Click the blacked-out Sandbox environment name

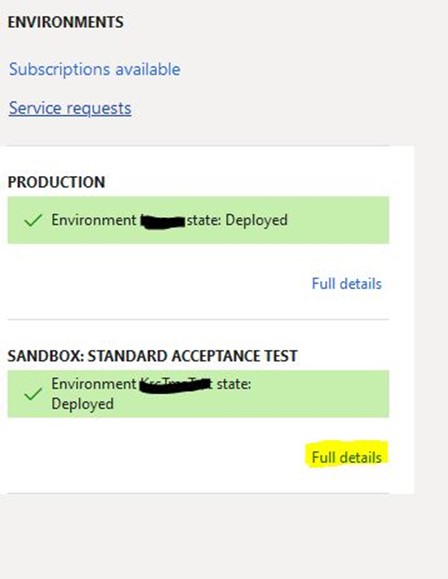coord(176,385)
